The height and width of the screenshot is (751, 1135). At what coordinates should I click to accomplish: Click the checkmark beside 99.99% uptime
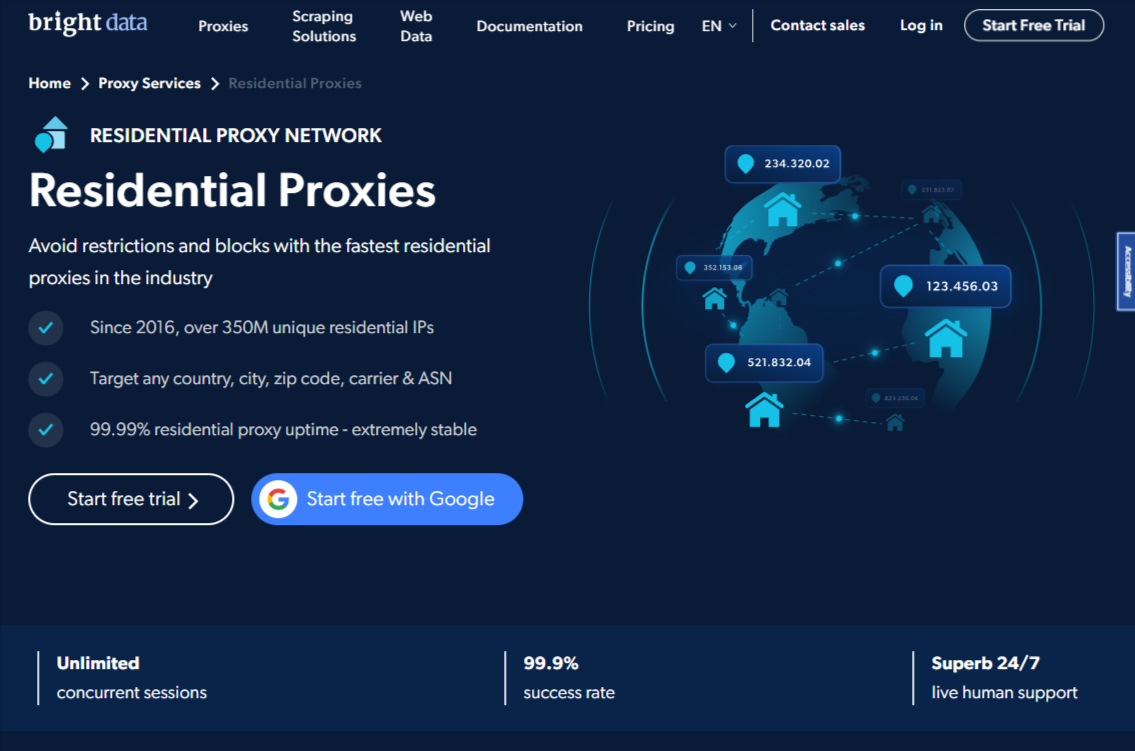(46, 430)
